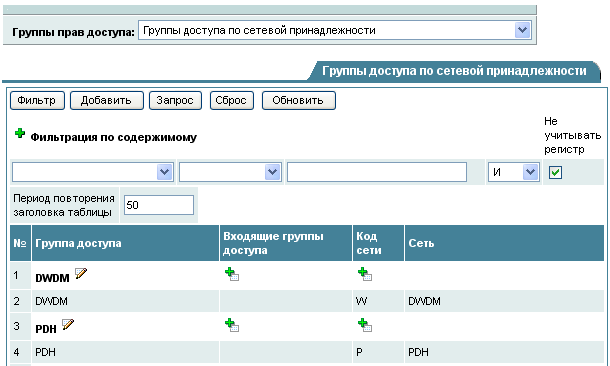The width and height of the screenshot is (610, 366).
Task: Click the Фильтрация по содержимому heading
Action: tap(114, 137)
